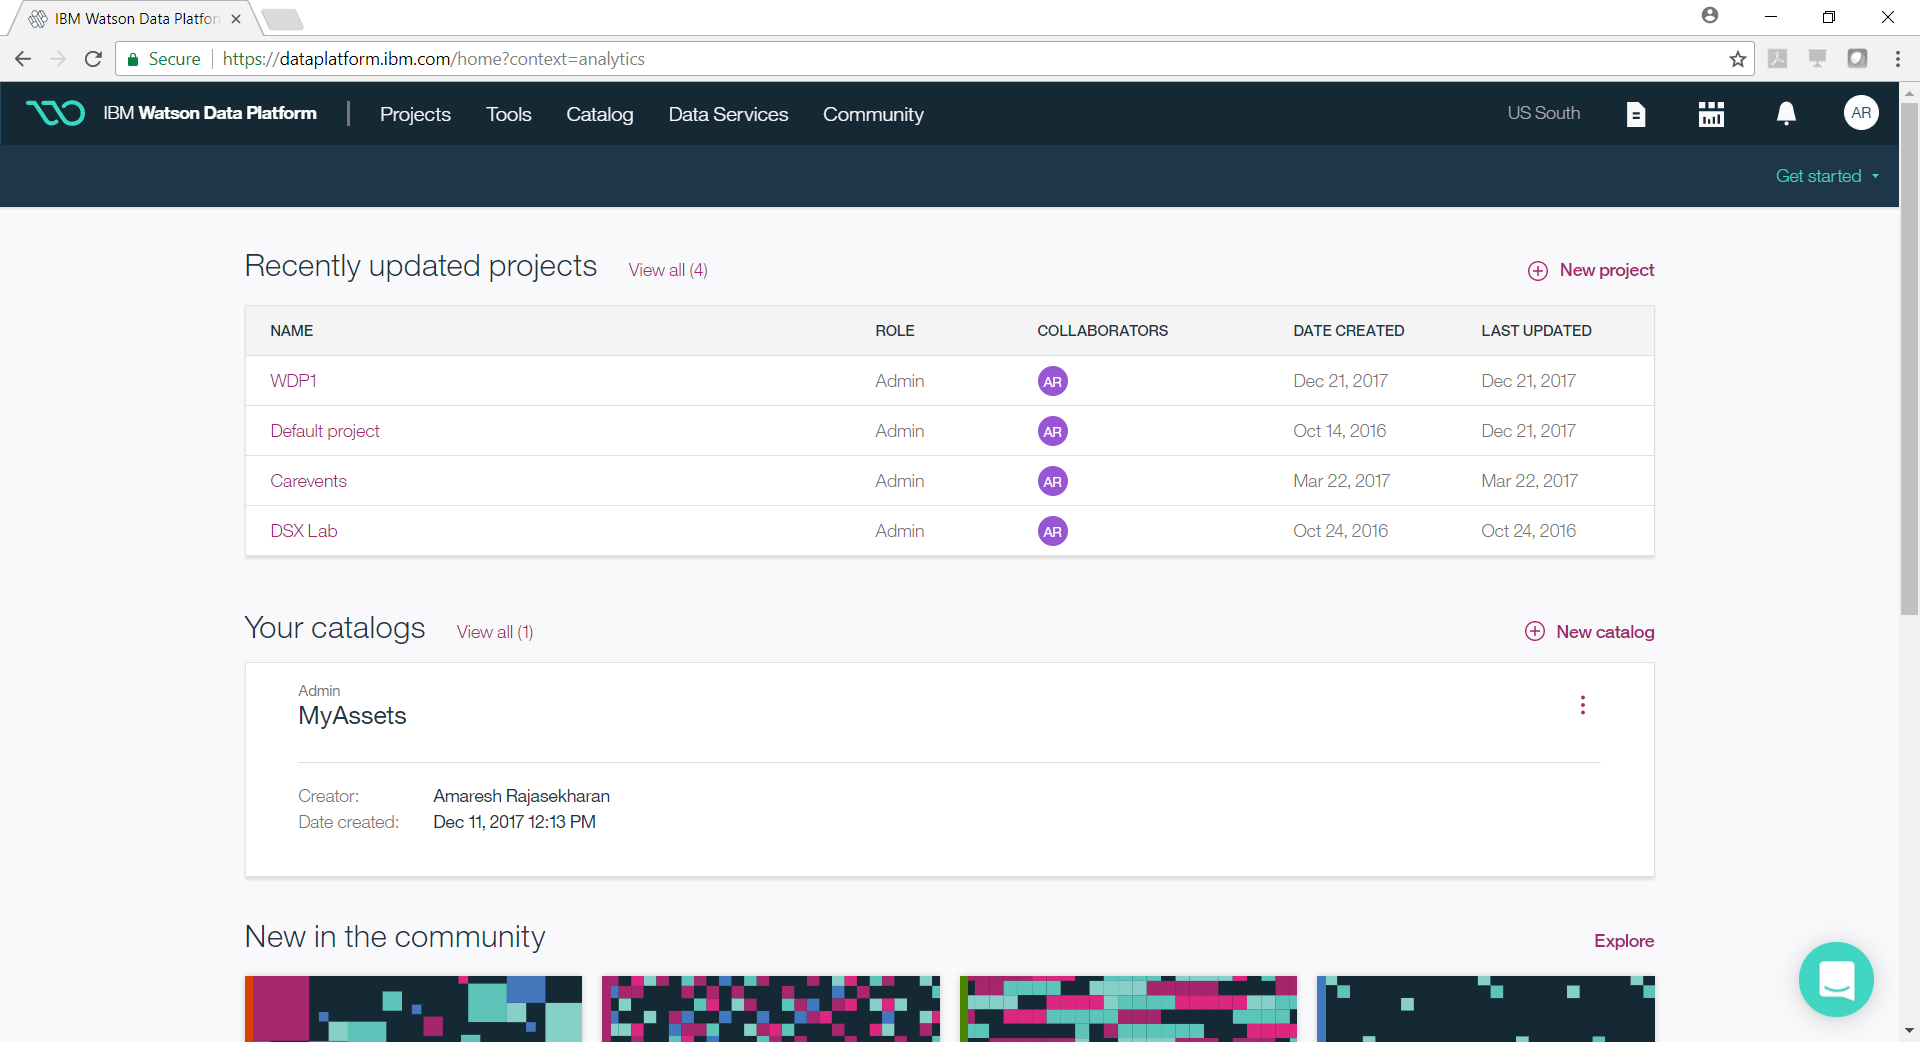This screenshot has width=1920, height=1042.
Task: Open the Default project
Action: tap(325, 431)
